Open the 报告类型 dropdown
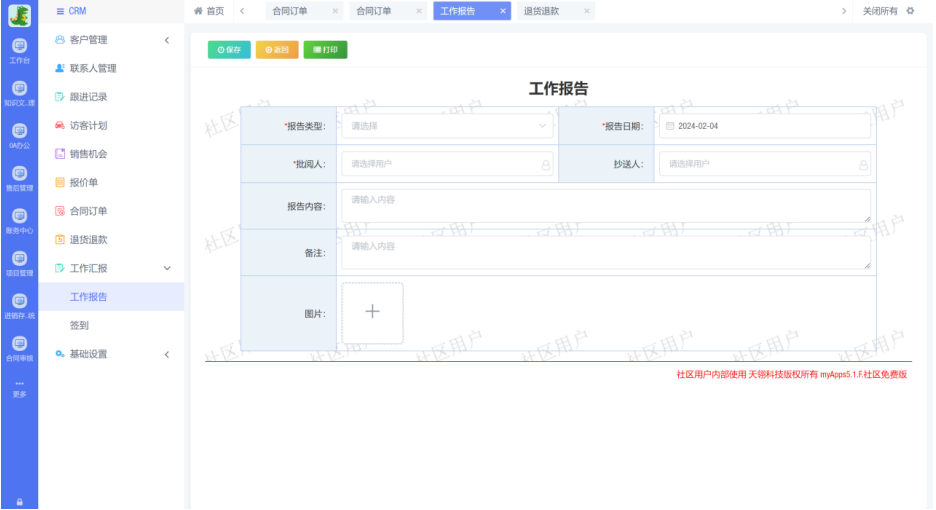936x510 pixels. 447,126
